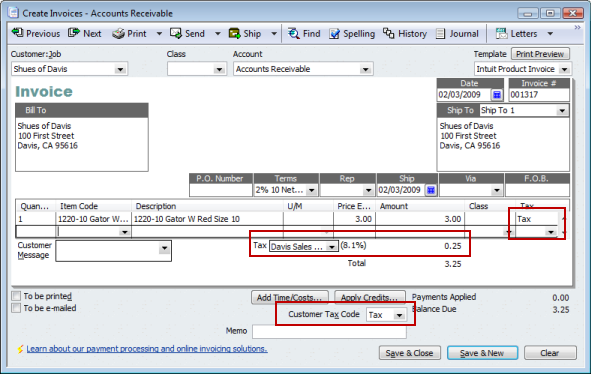Screen dimensions: 591x374
Task: Check the To be printed box
Action: pyautogui.click(x=16, y=296)
